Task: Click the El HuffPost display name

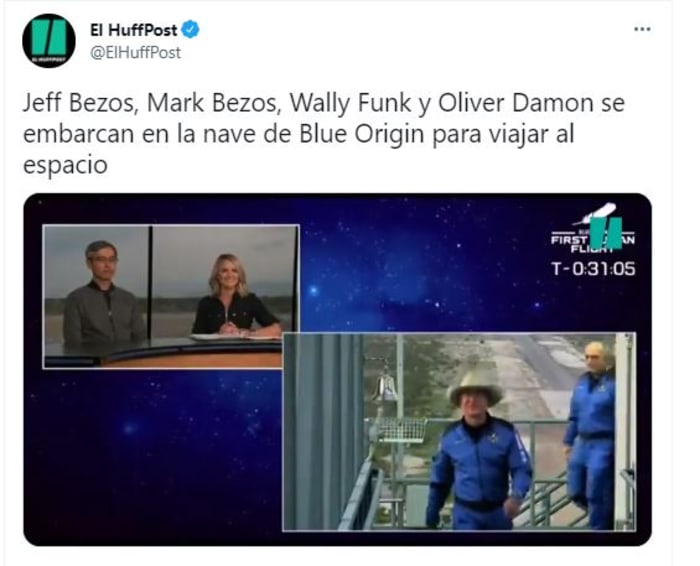Action: (133, 30)
